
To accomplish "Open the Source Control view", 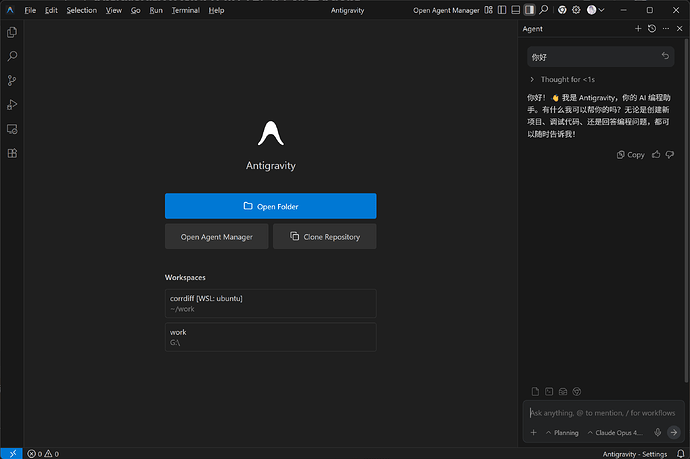I will (x=12, y=81).
